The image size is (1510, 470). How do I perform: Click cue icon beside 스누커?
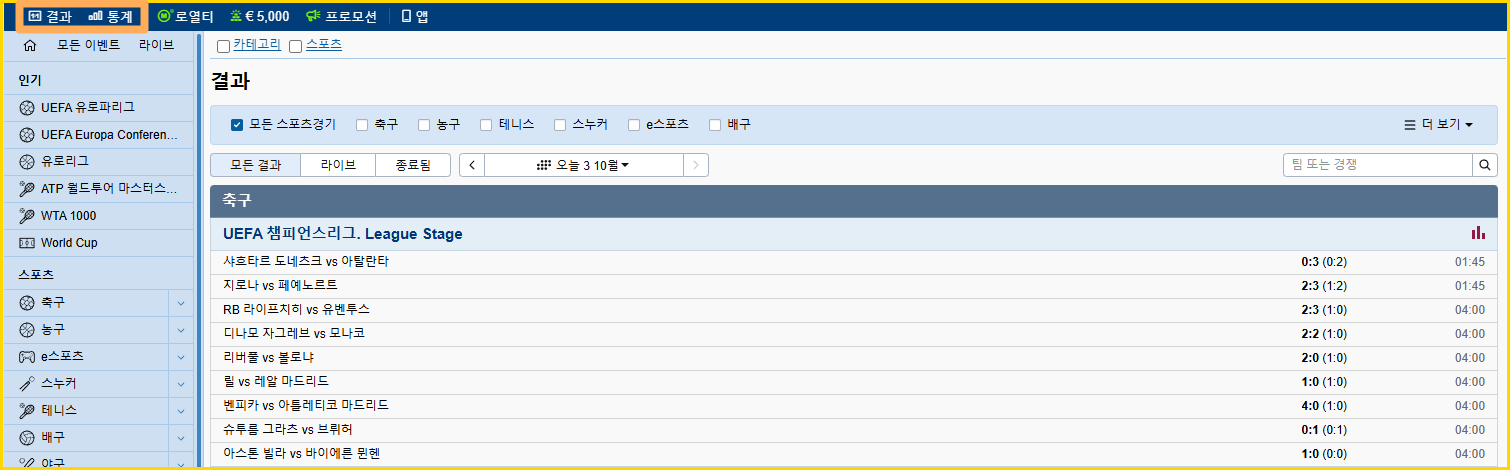click(27, 383)
